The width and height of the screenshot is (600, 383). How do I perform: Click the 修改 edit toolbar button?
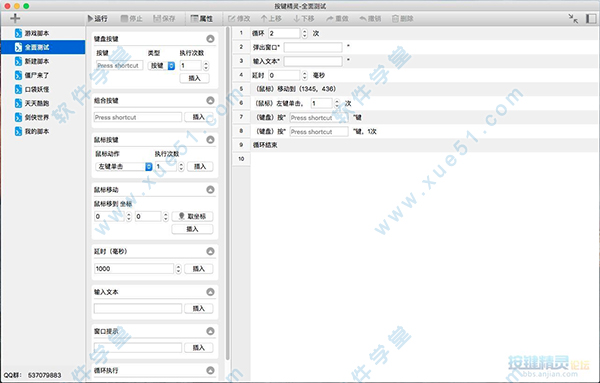point(239,18)
